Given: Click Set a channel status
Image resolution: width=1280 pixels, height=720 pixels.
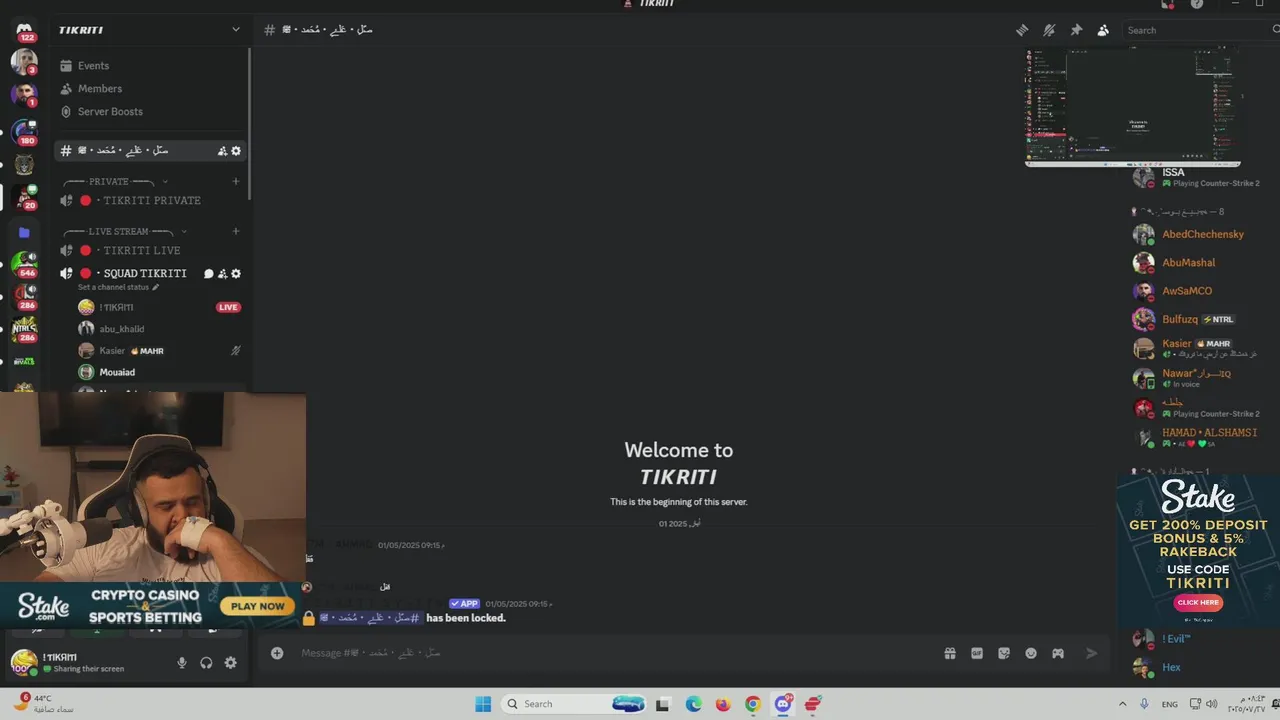Looking at the screenshot, I should tap(118, 288).
